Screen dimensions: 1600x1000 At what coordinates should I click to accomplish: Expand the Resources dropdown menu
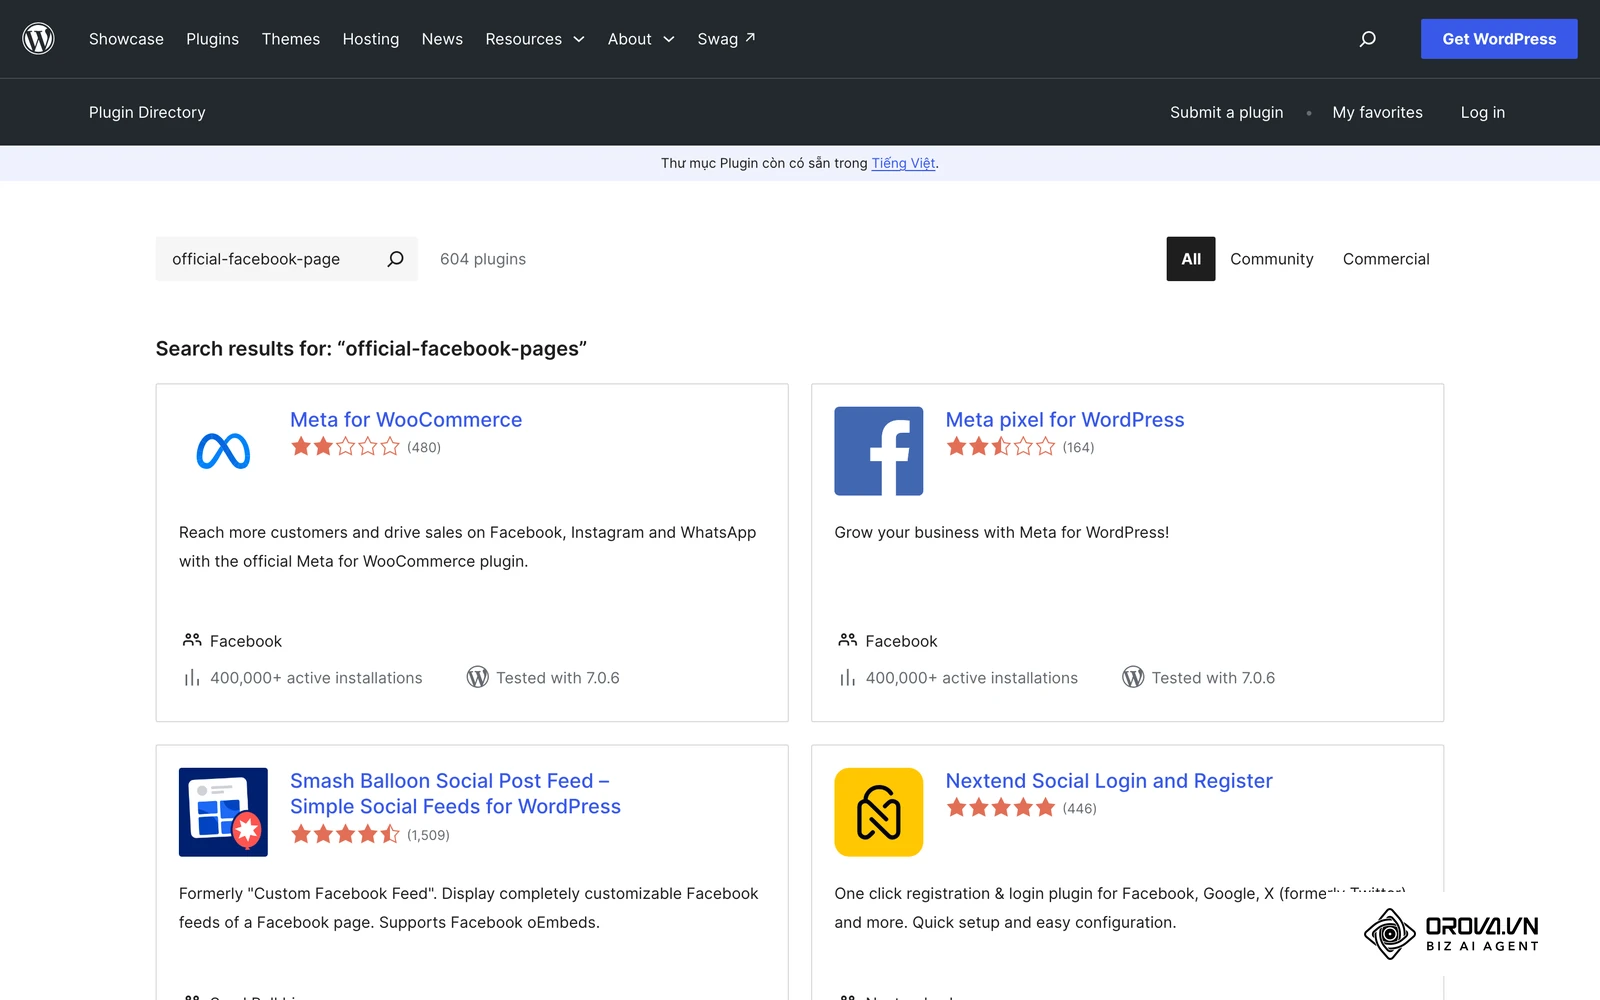coord(534,39)
